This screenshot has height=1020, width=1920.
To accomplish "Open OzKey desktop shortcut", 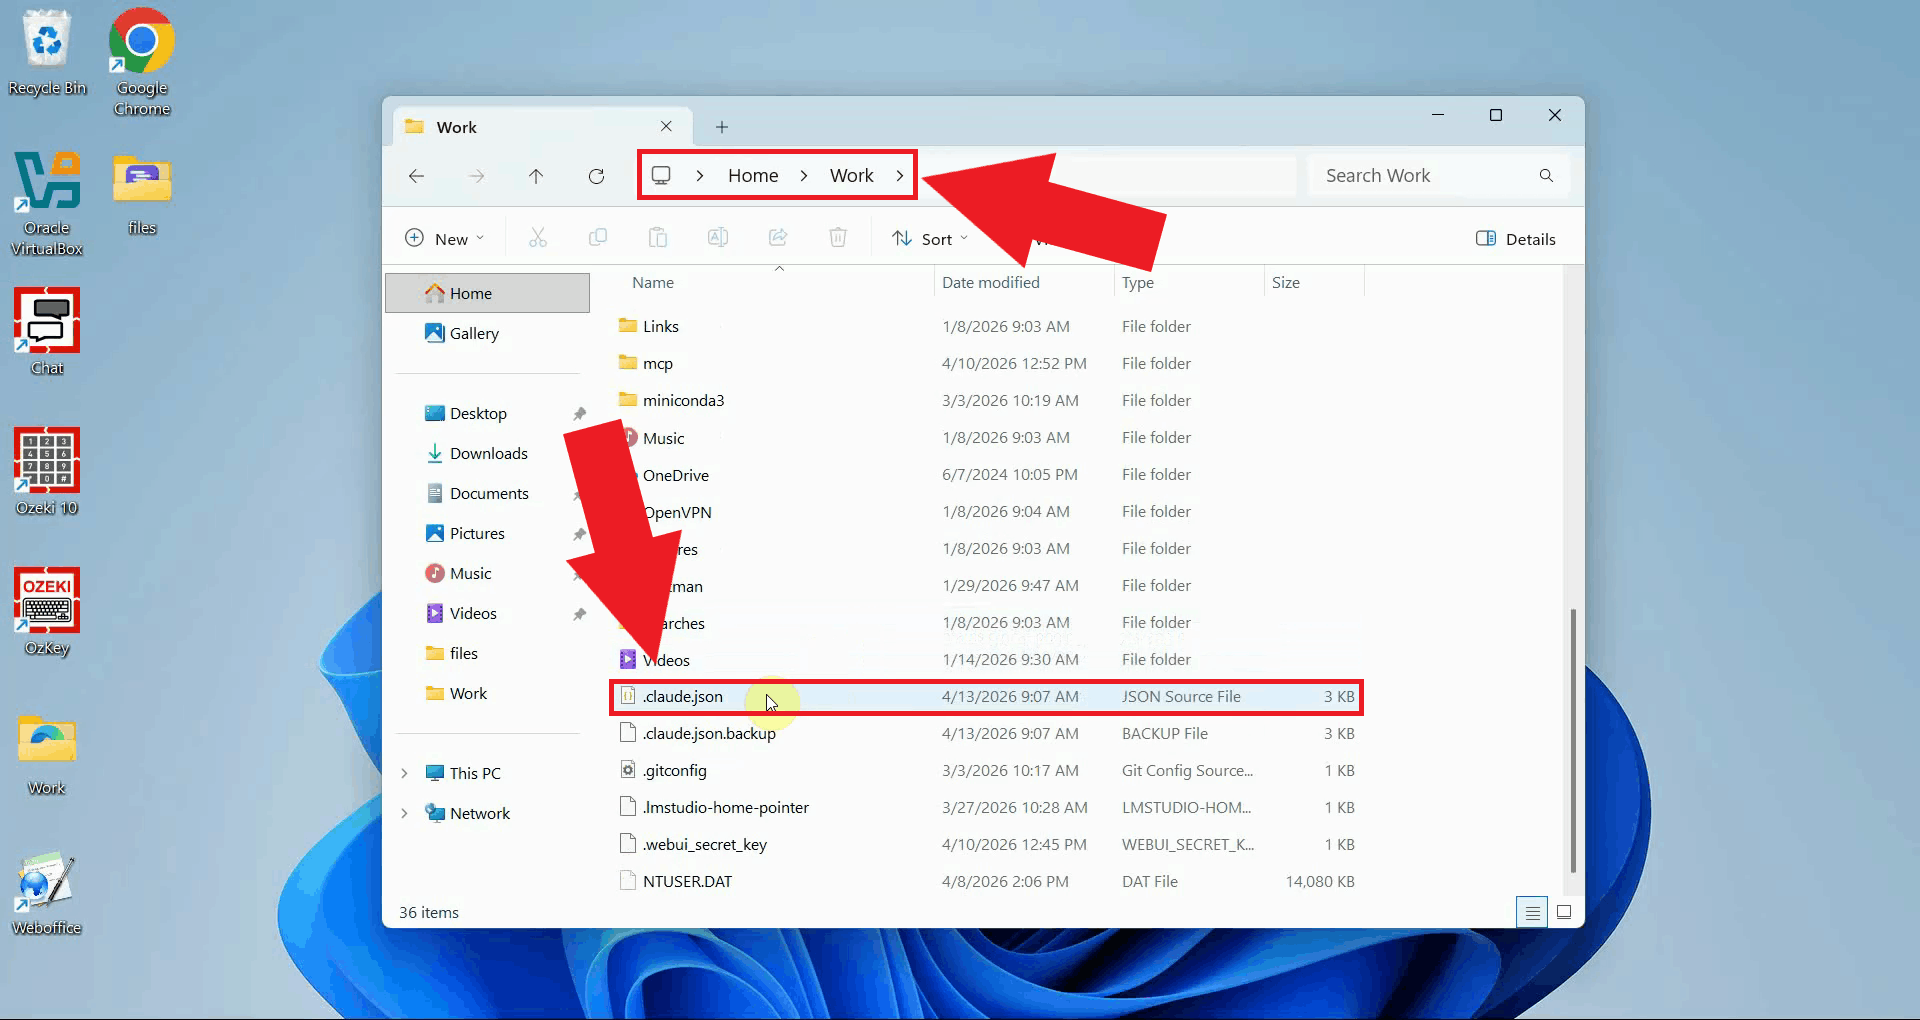I will (x=47, y=611).
